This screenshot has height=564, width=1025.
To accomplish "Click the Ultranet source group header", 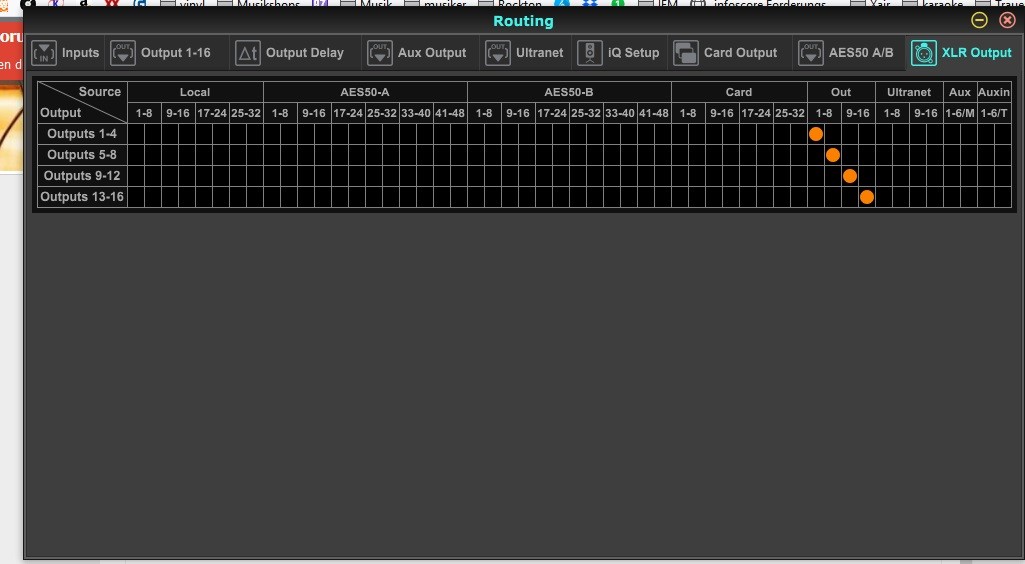I will click(909, 92).
